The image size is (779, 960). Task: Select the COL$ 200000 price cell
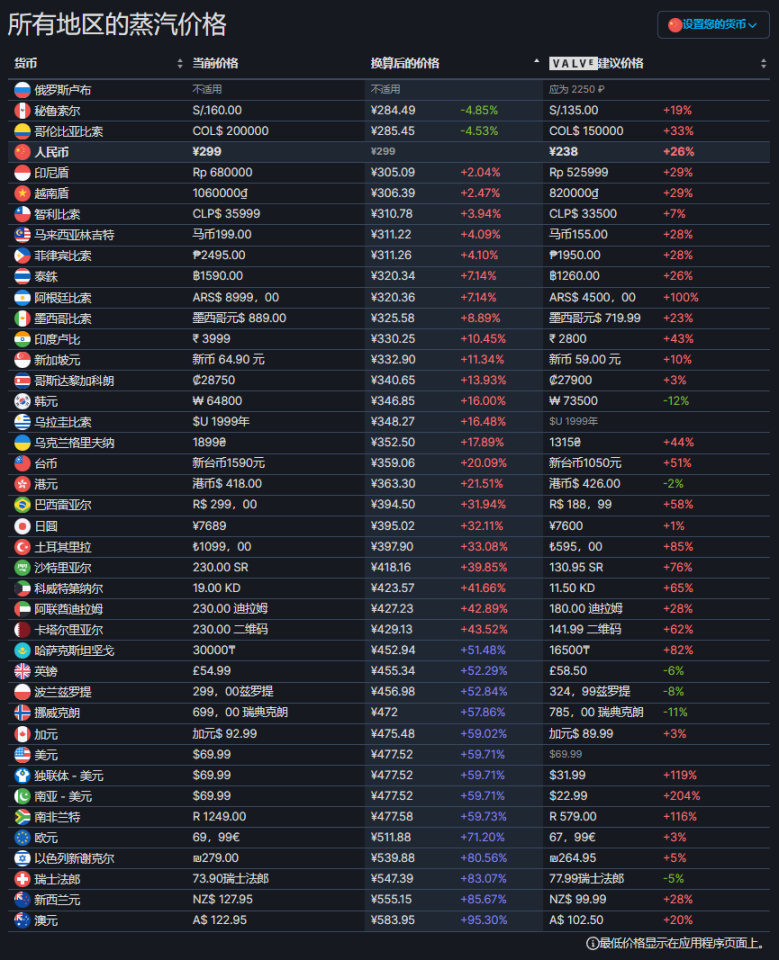click(x=230, y=131)
